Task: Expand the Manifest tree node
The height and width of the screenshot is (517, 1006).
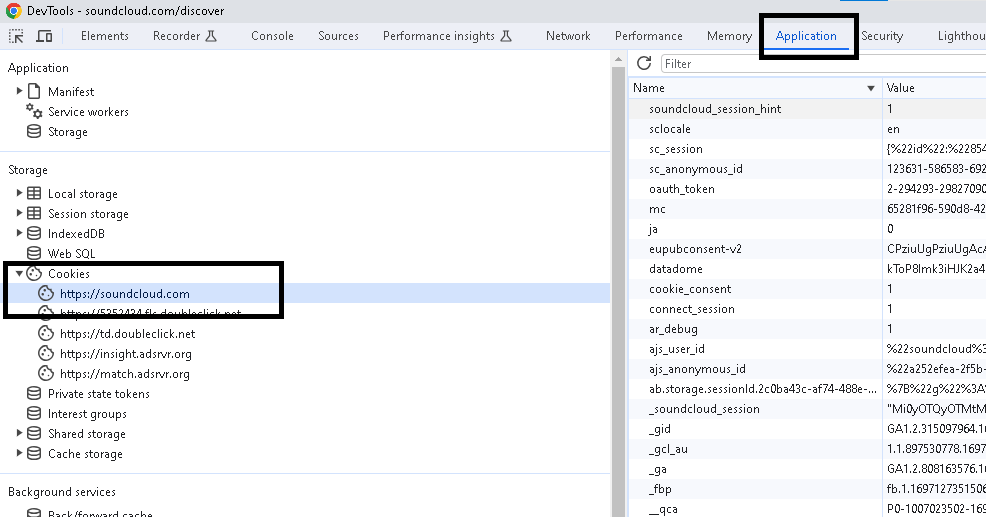Action: [19, 91]
